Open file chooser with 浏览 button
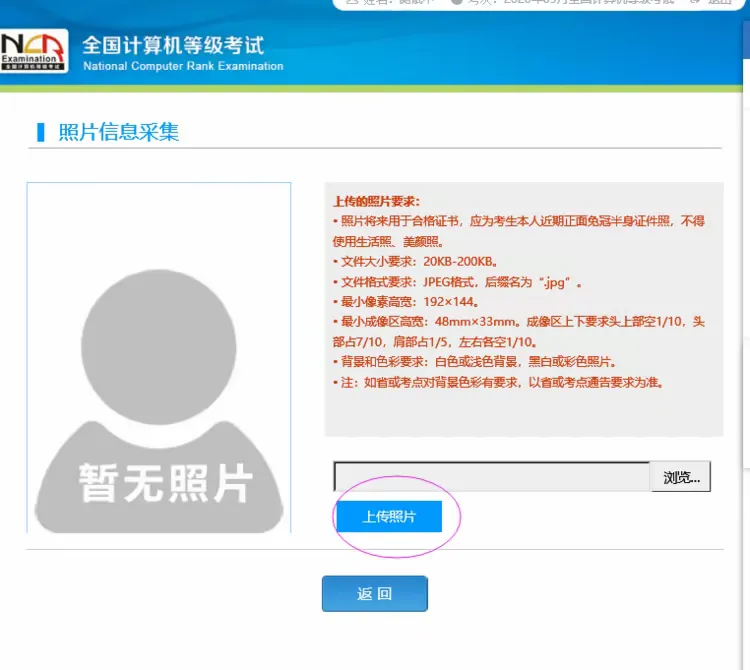This screenshot has width=750, height=670. pyautogui.click(x=680, y=477)
